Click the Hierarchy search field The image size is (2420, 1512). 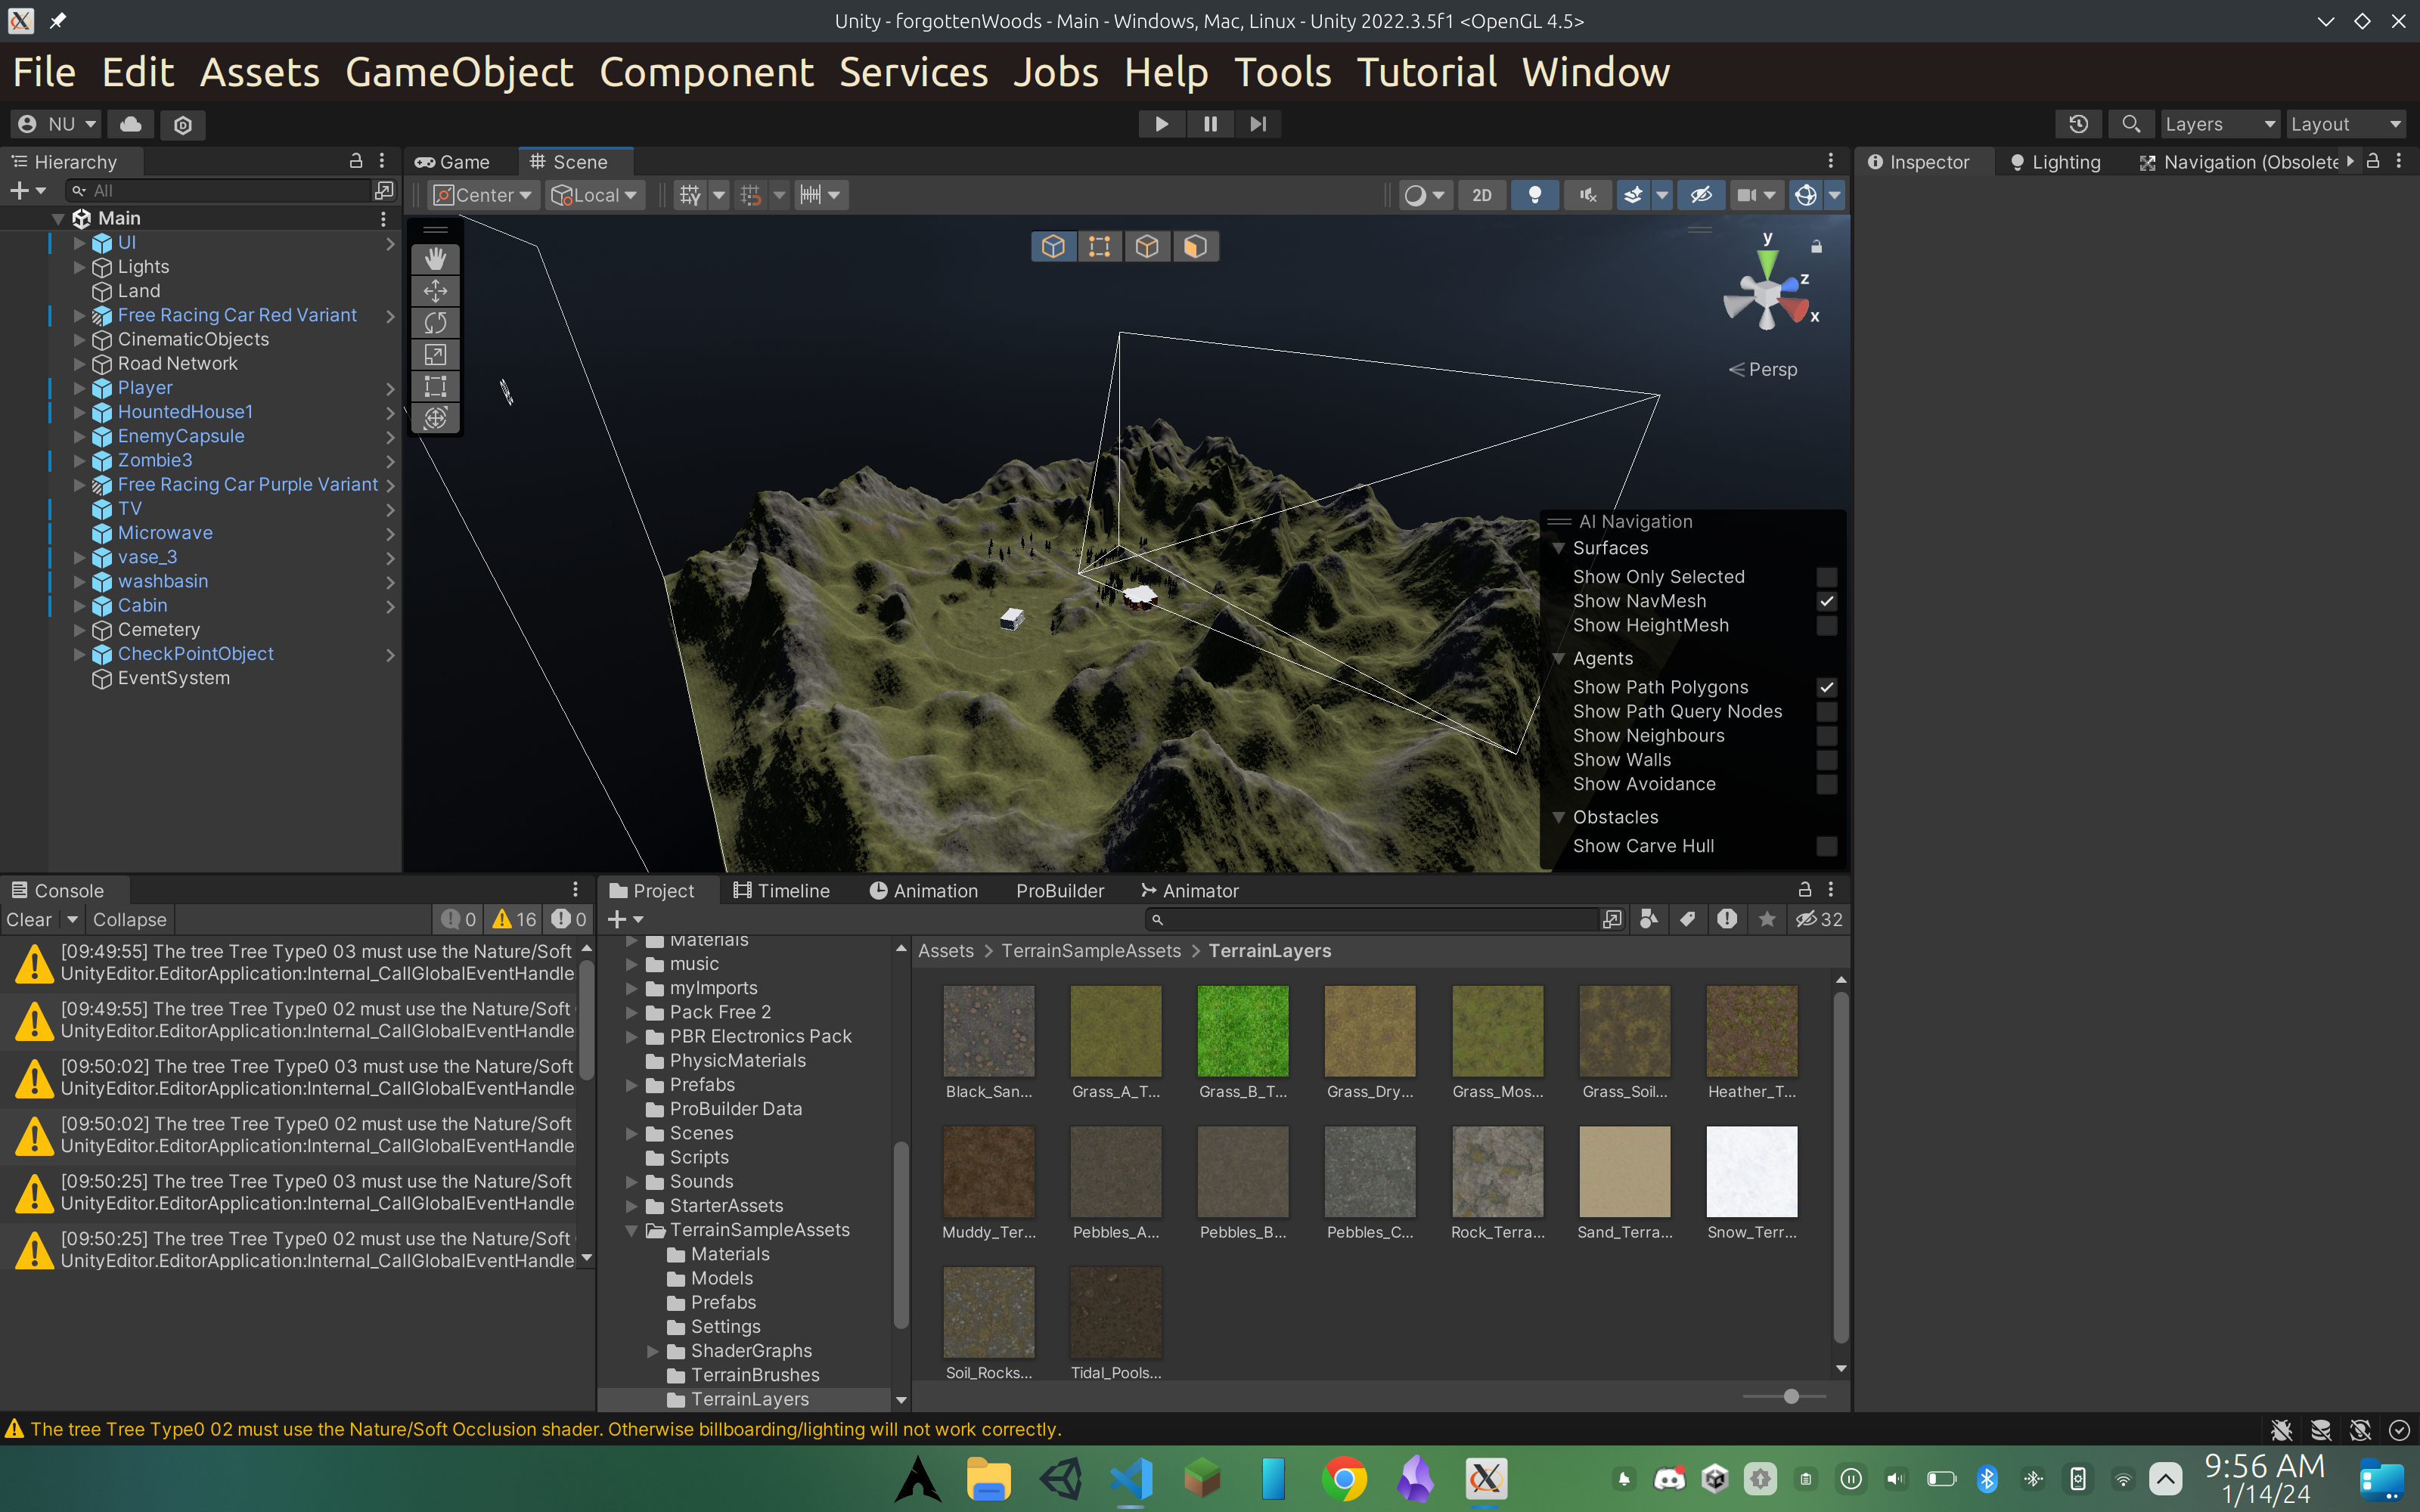click(x=220, y=190)
